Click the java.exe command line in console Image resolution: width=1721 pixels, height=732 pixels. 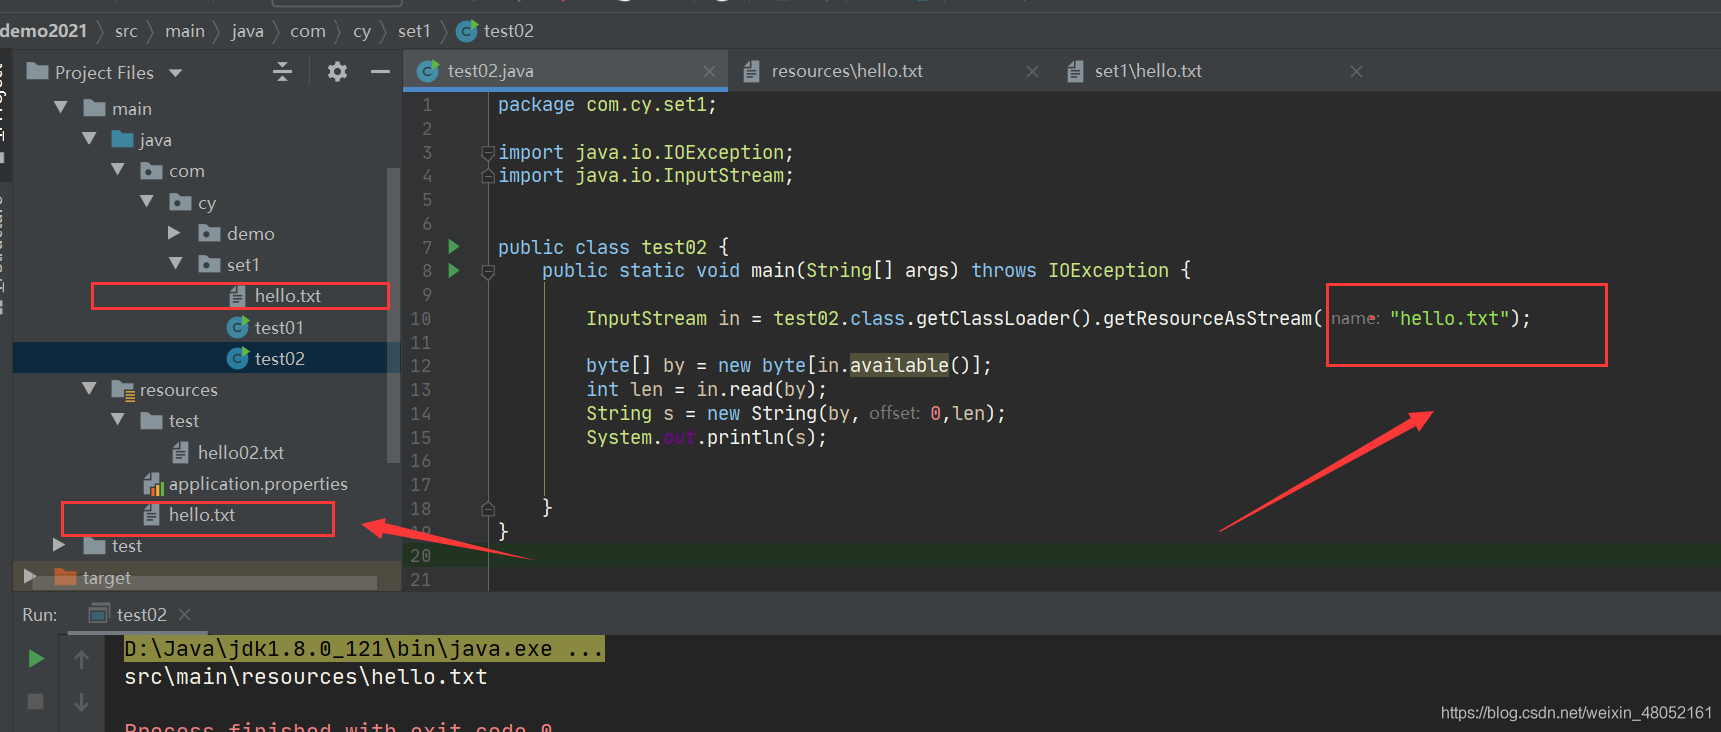point(364,649)
